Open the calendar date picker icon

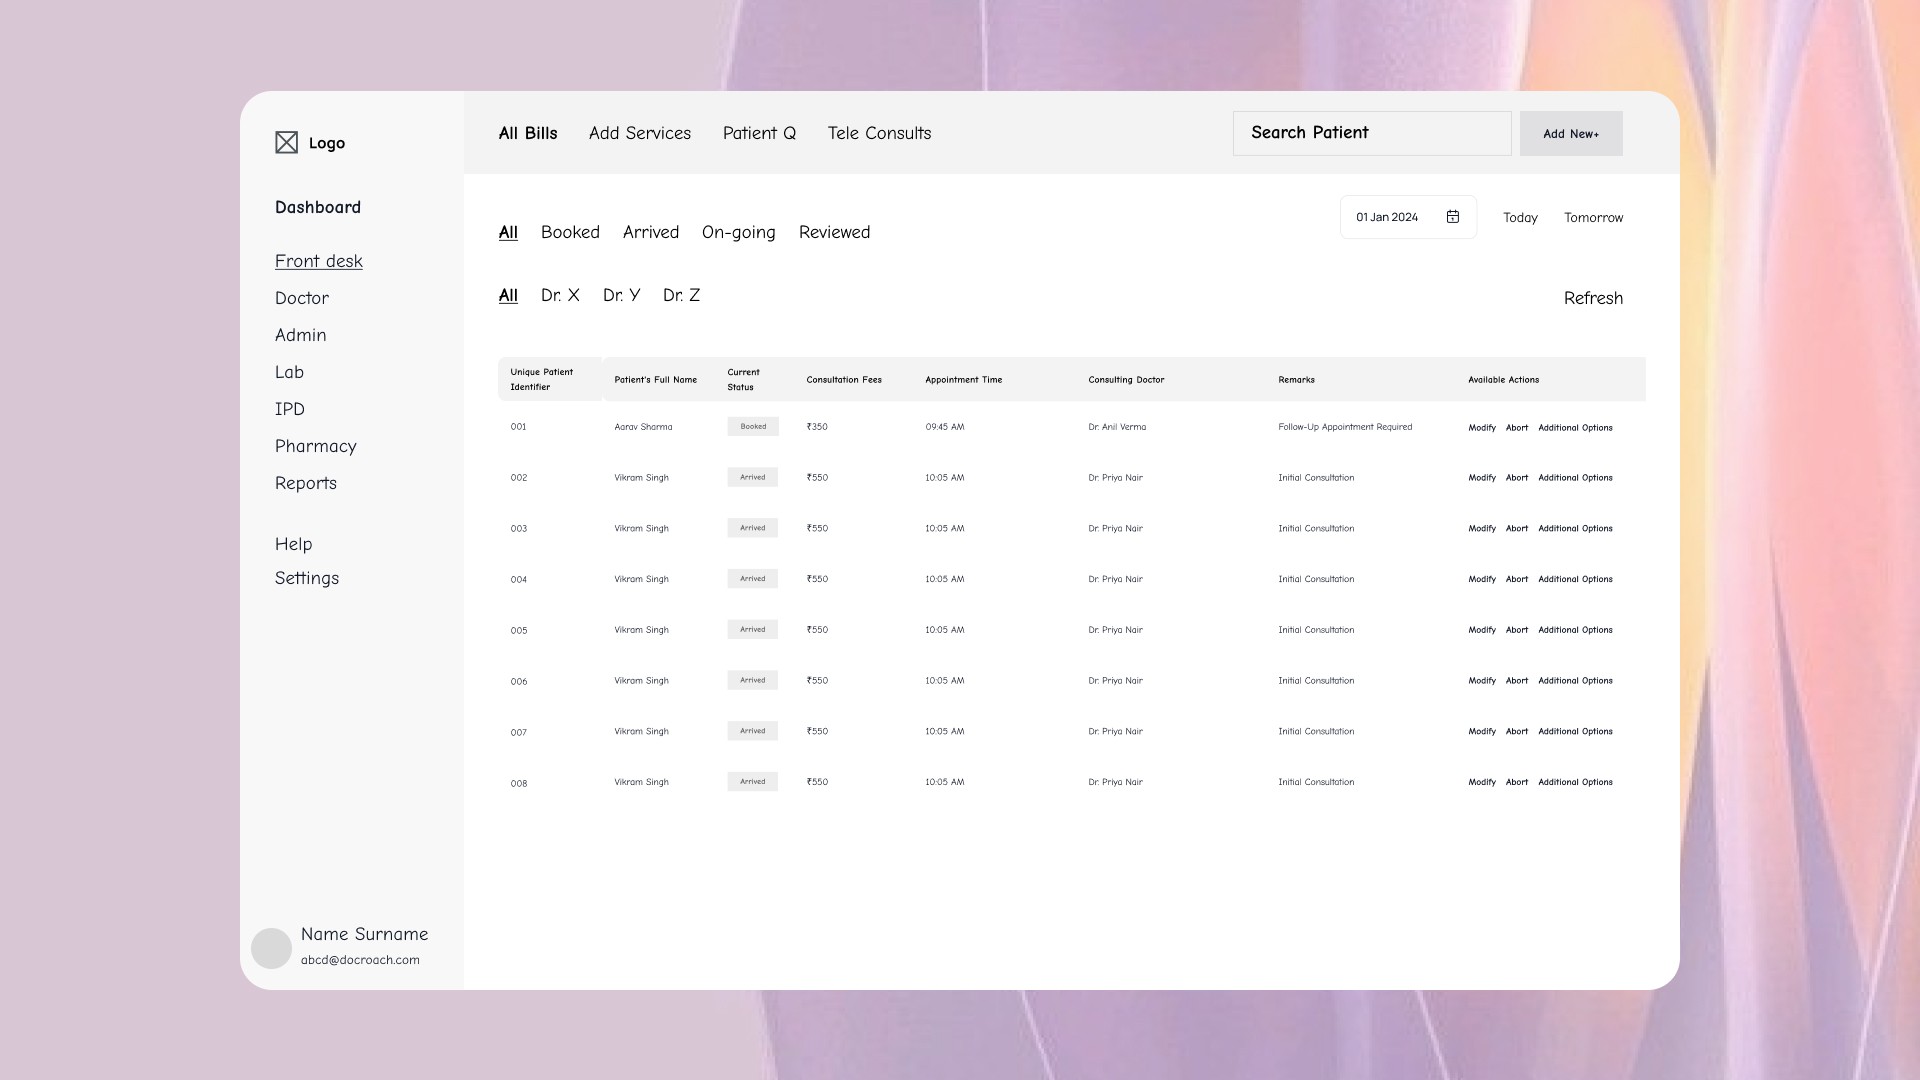coord(1453,217)
